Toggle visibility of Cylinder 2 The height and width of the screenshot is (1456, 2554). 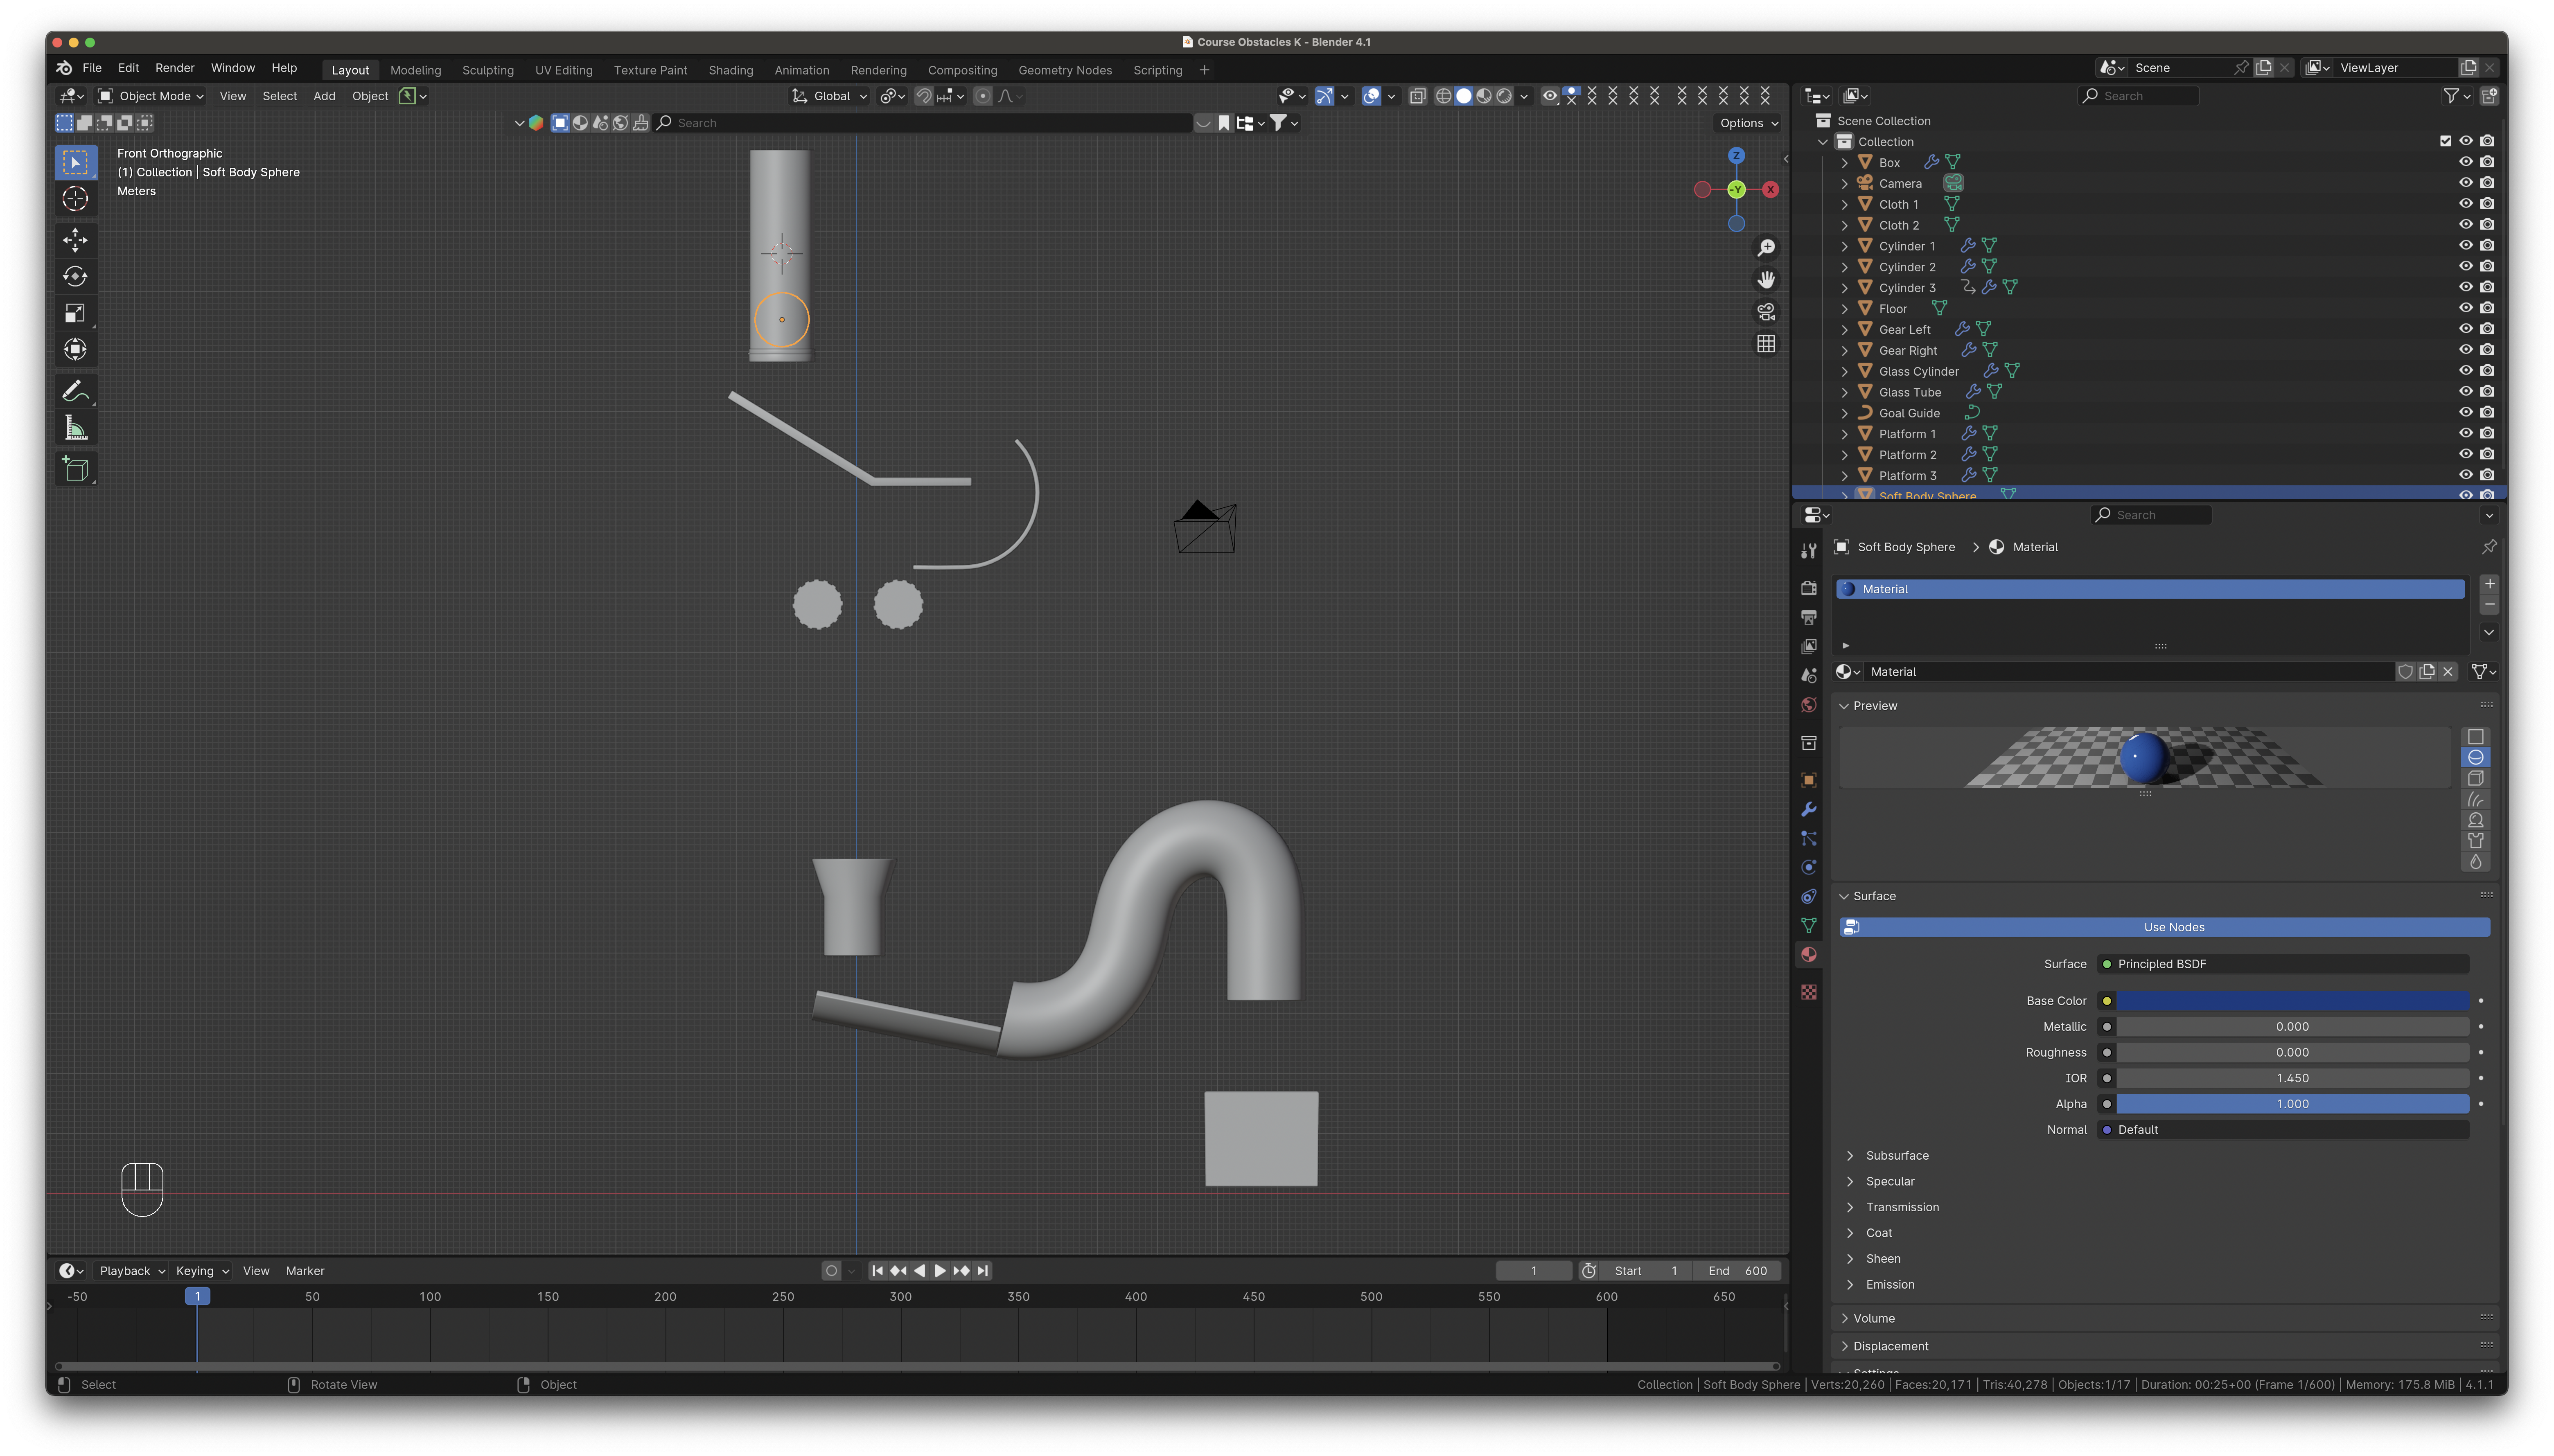pos(2465,267)
